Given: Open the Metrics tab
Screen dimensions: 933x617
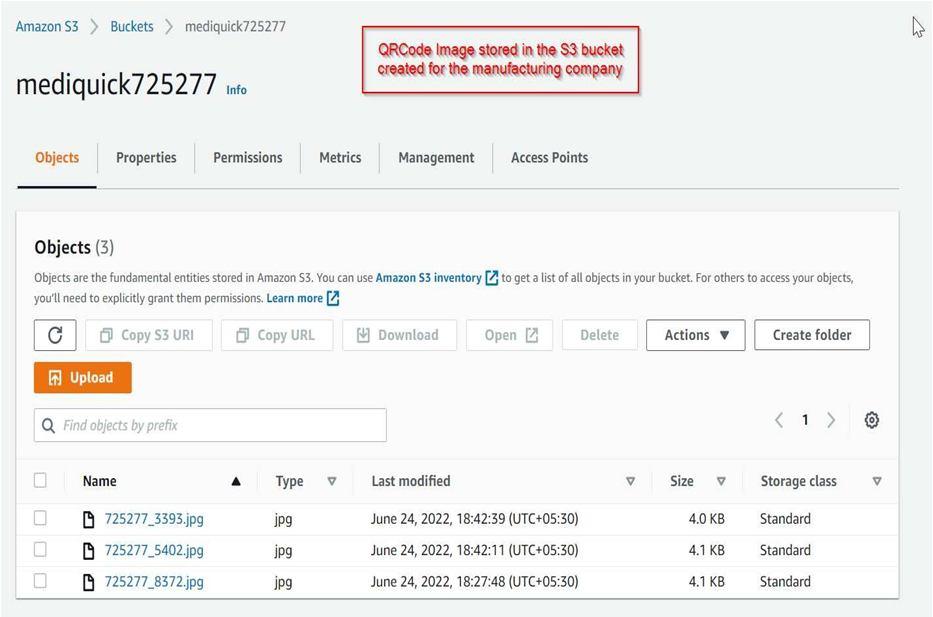Looking at the screenshot, I should (340, 158).
